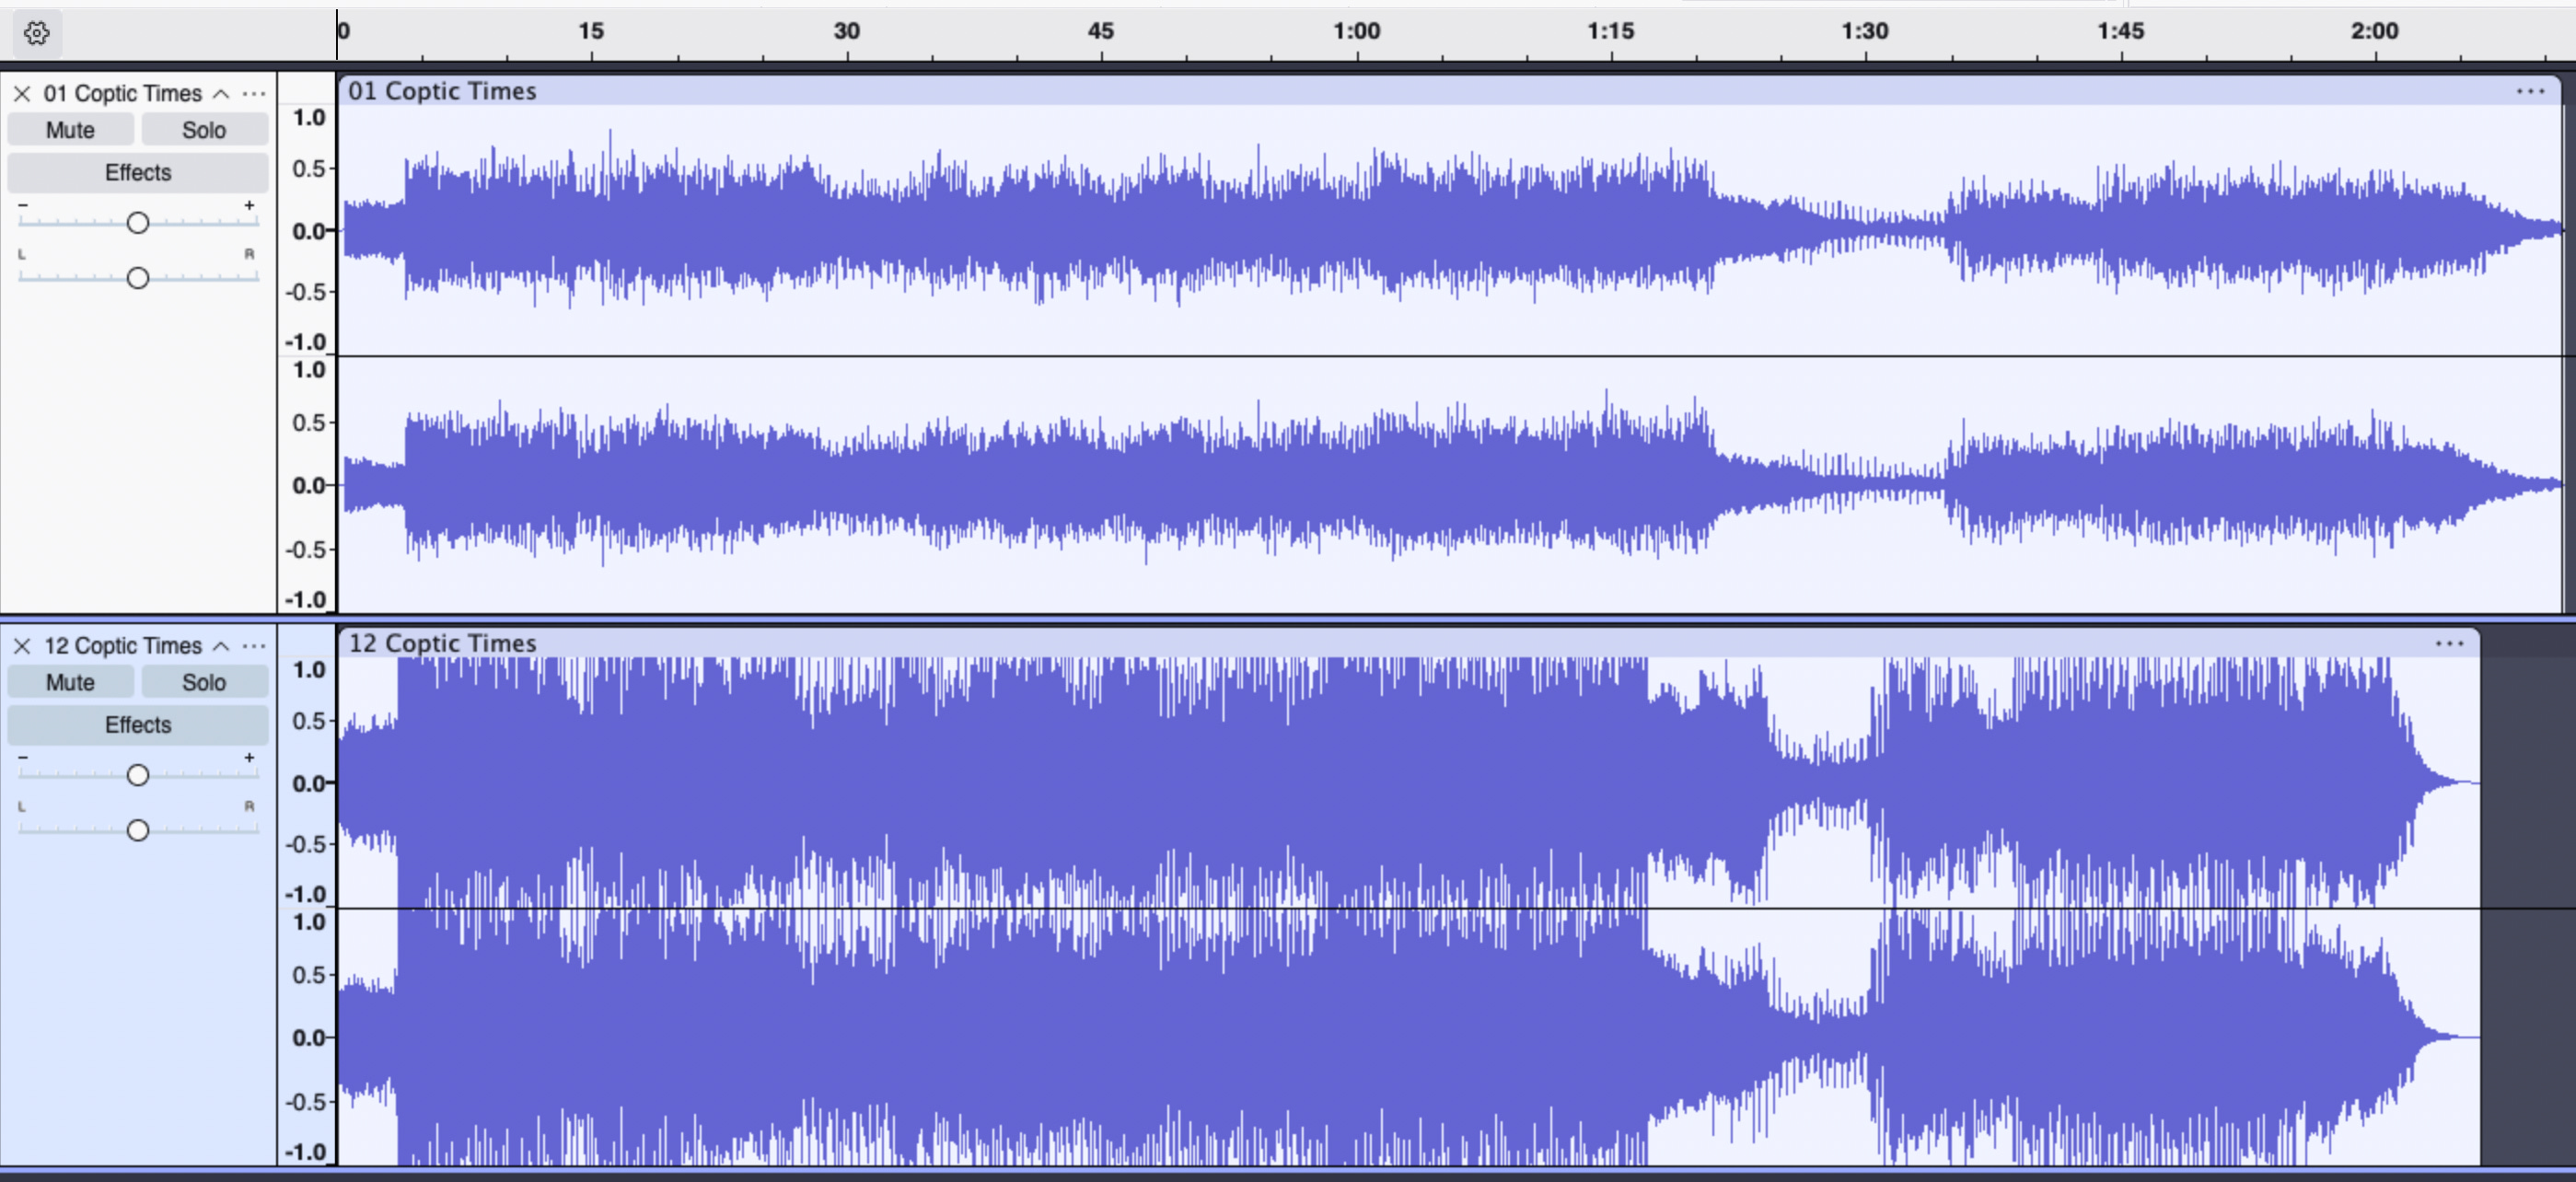Click pan slider knob on 12 Coptic Times
This screenshot has width=2576, height=1182.
pyautogui.click(x=138, y=830)
